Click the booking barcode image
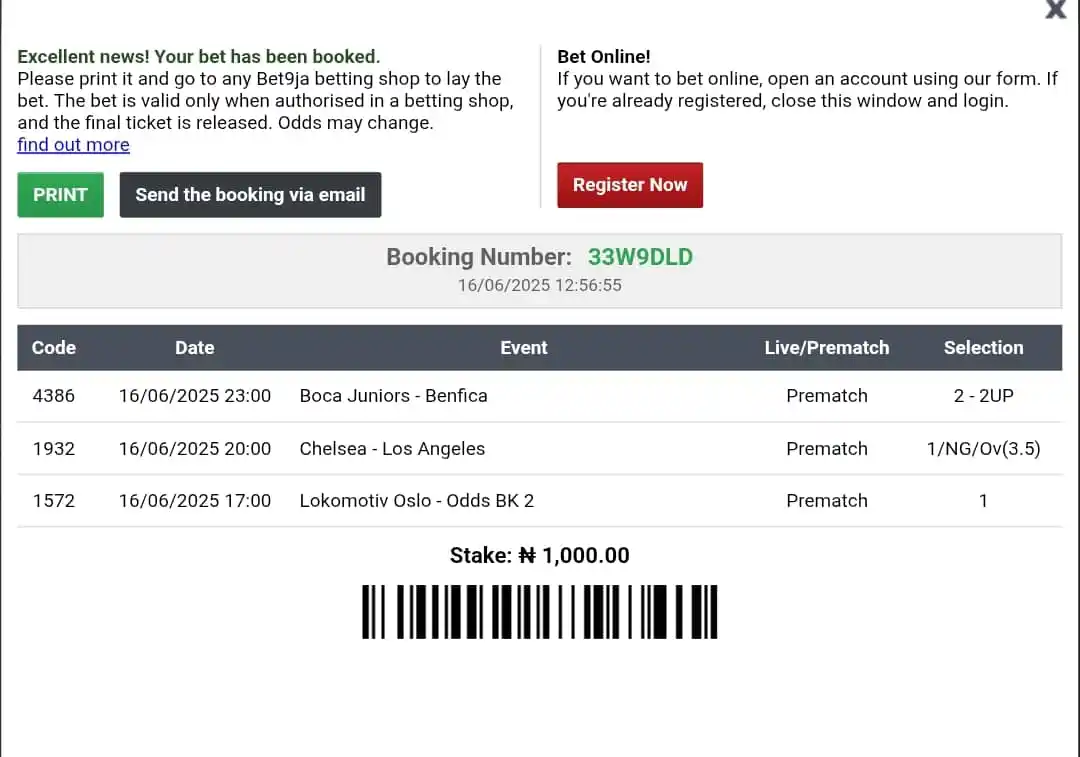Screen dimensions: 1080x757 [539, 612]
